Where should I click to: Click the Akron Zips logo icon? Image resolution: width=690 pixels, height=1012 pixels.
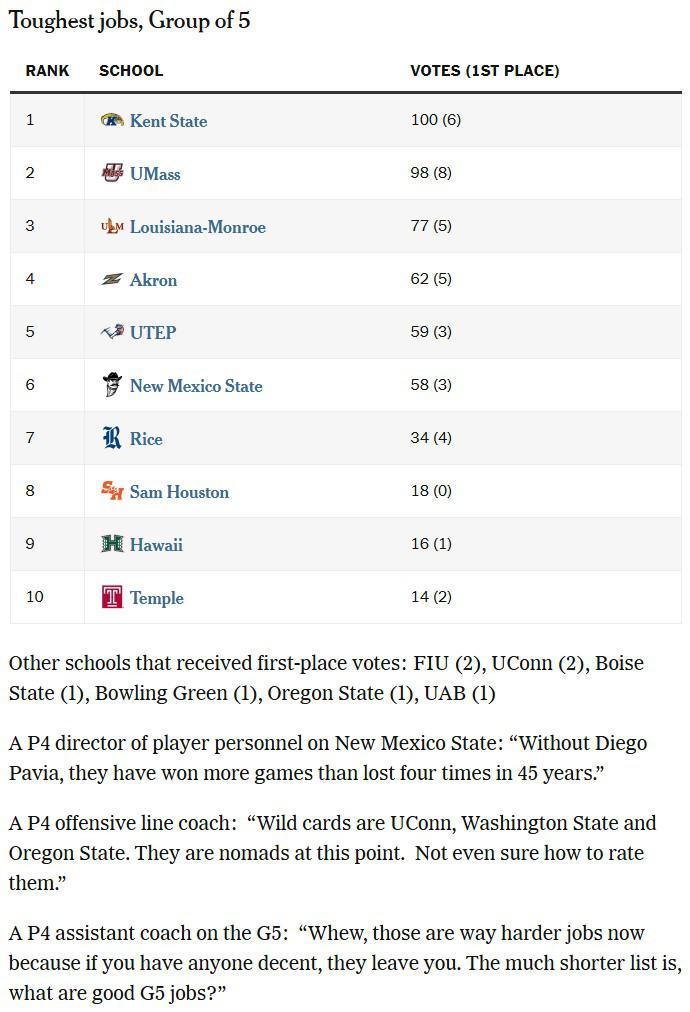tap(112, 280)
